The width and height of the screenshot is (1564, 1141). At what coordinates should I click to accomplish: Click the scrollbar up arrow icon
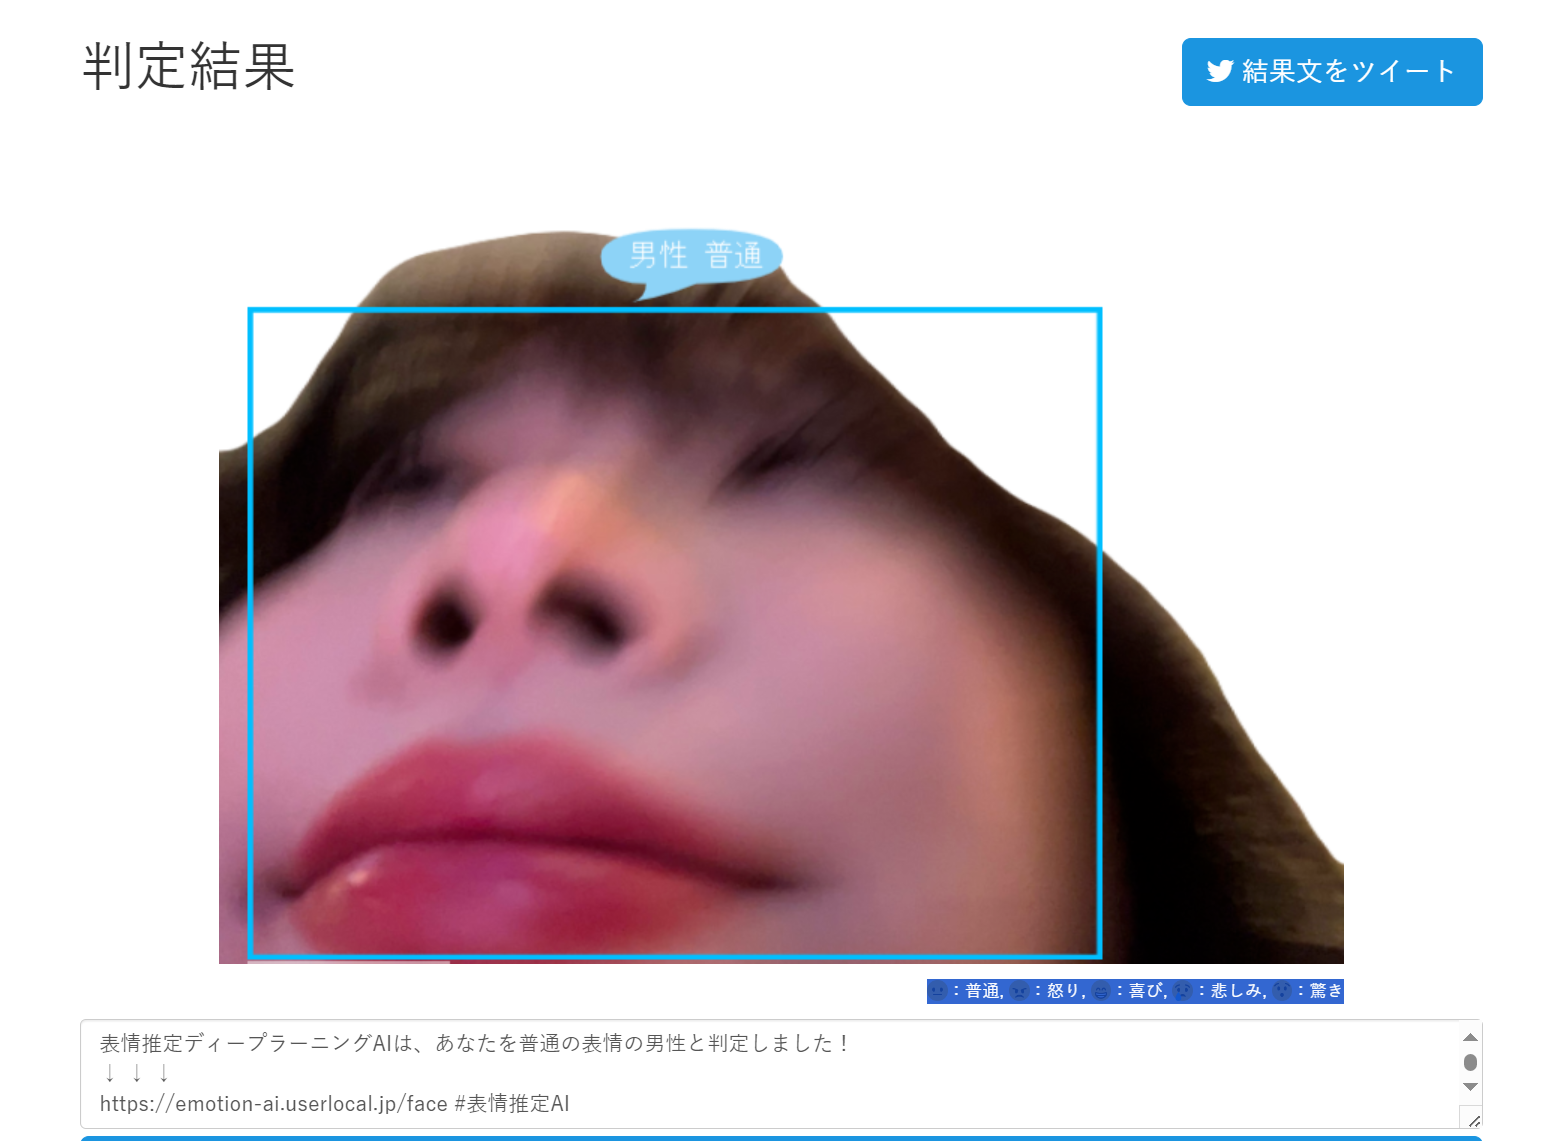1470,1038
